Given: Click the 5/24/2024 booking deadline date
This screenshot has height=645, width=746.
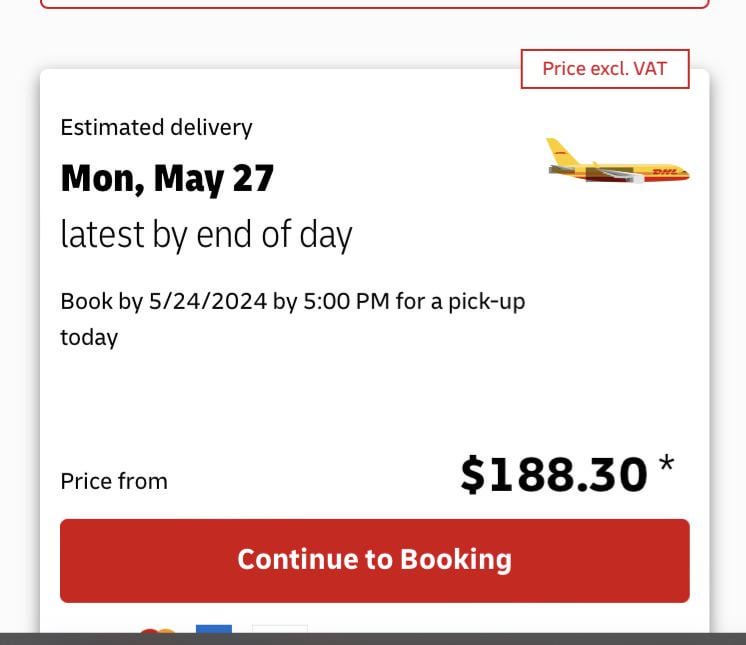Looking at the screenshot, I should coord(207,301).
